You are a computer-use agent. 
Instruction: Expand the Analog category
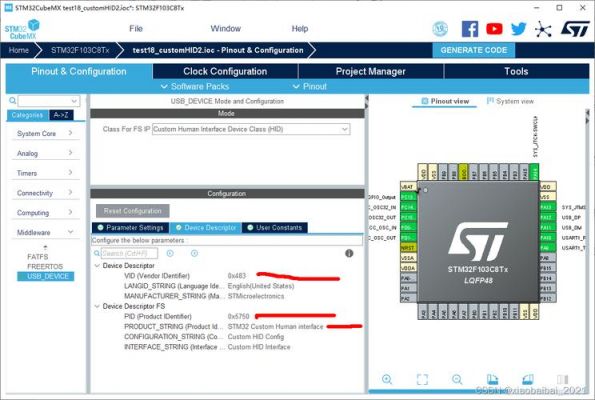45,153
